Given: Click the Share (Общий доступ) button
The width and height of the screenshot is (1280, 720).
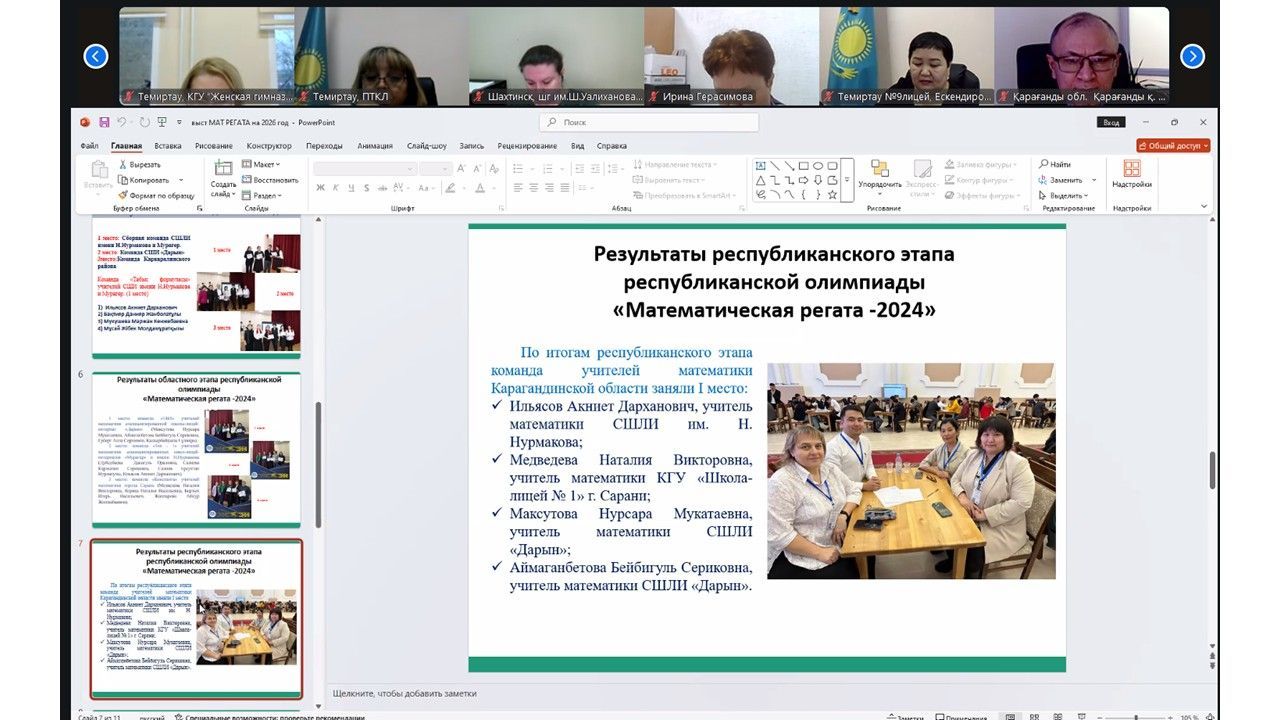Looking at the screenshot, I should (1180, 146).
